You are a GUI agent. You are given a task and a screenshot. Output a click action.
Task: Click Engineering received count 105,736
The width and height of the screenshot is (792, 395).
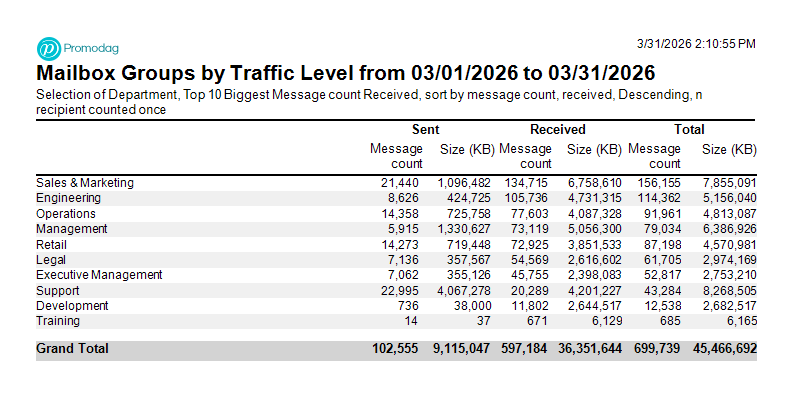pyautogui.click(x=526, y=198)
